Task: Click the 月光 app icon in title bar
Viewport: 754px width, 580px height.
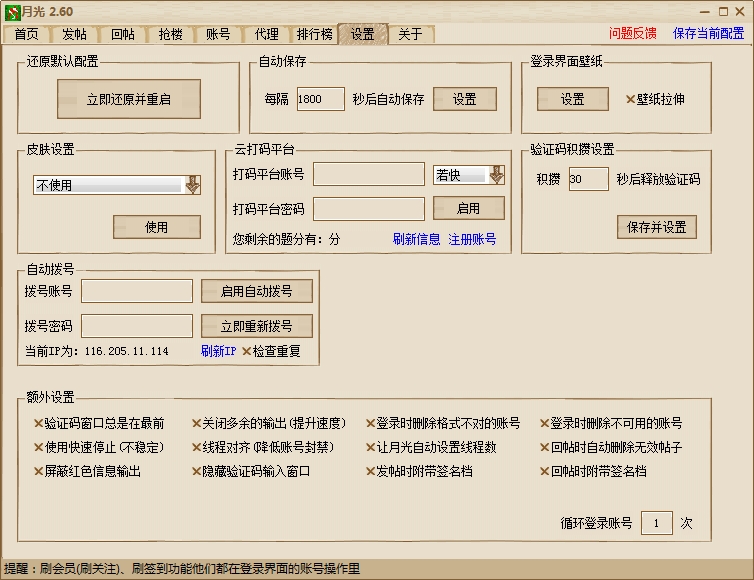Action: pos(11,11)
